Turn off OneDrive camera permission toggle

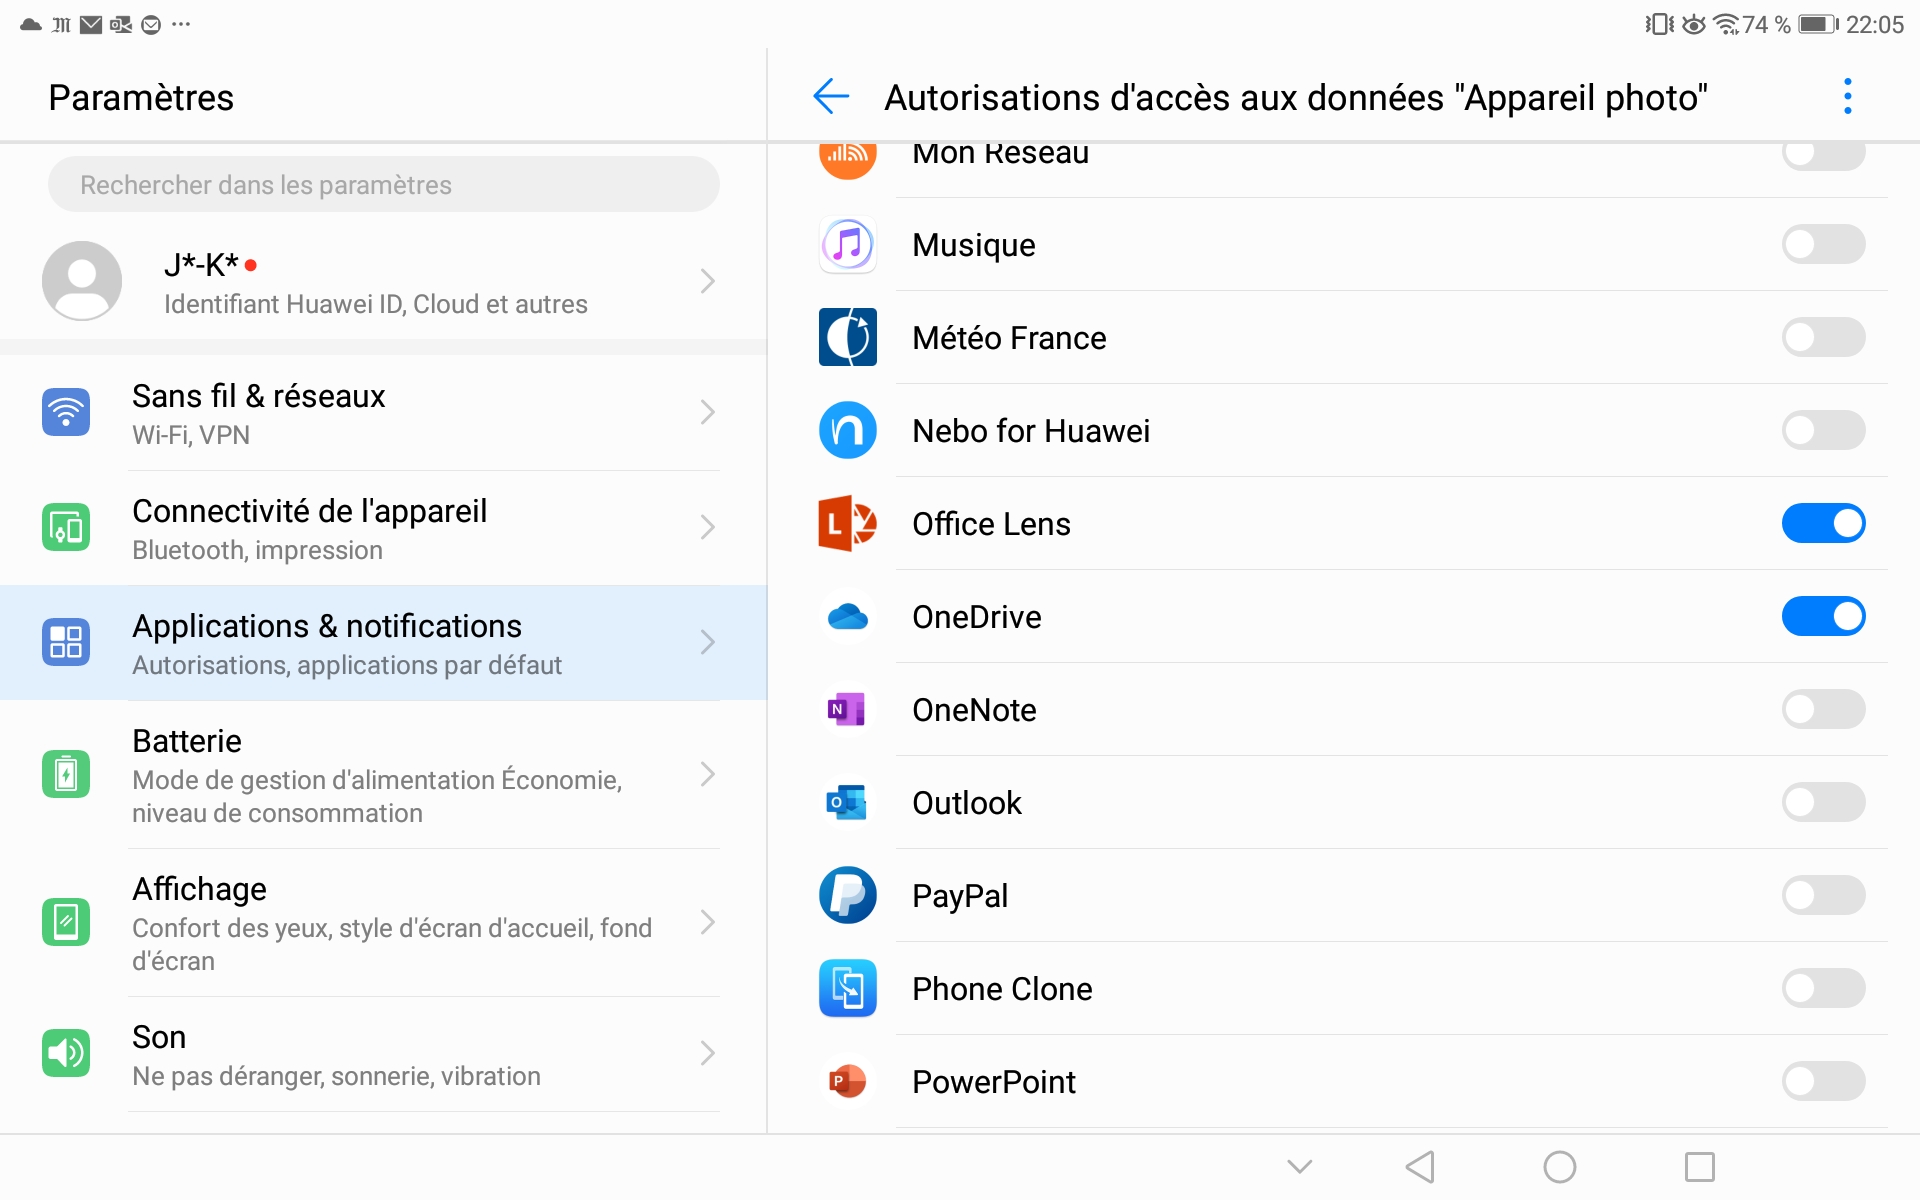click(x=1822, y=616)
